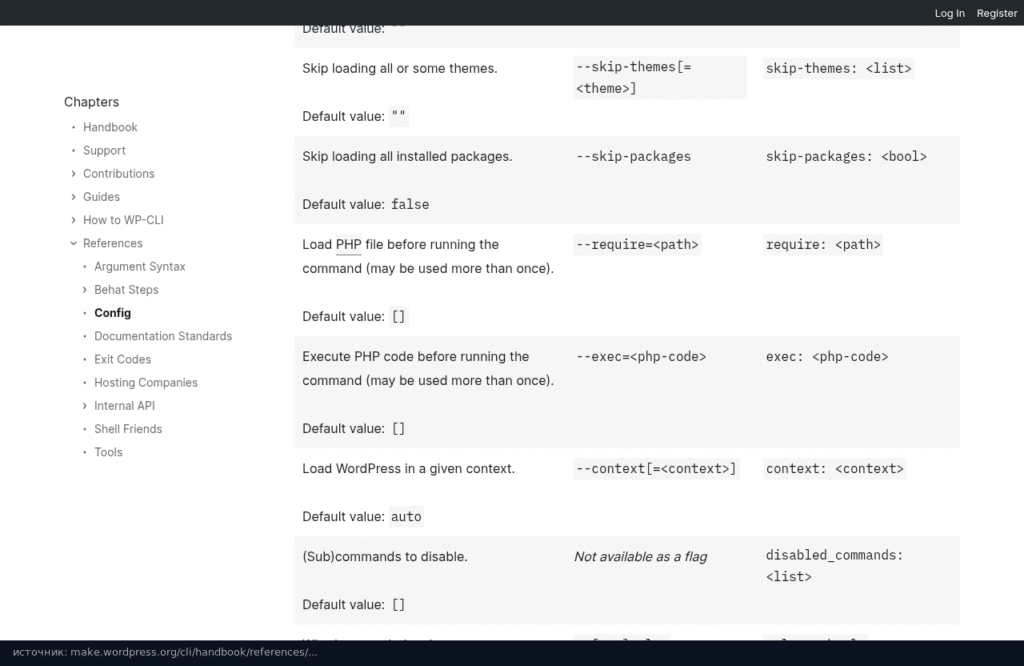Click the context: <context> config code

[x=835, y=469]
